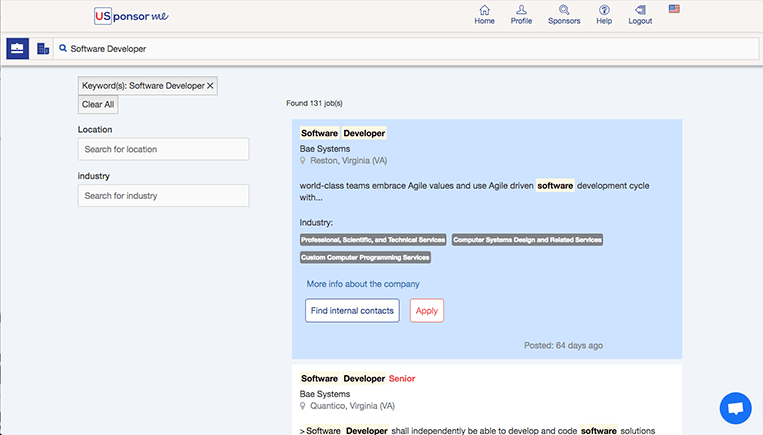
Task: Click Bae Systems in the Reston listing
Action: (x=325, y=149)
